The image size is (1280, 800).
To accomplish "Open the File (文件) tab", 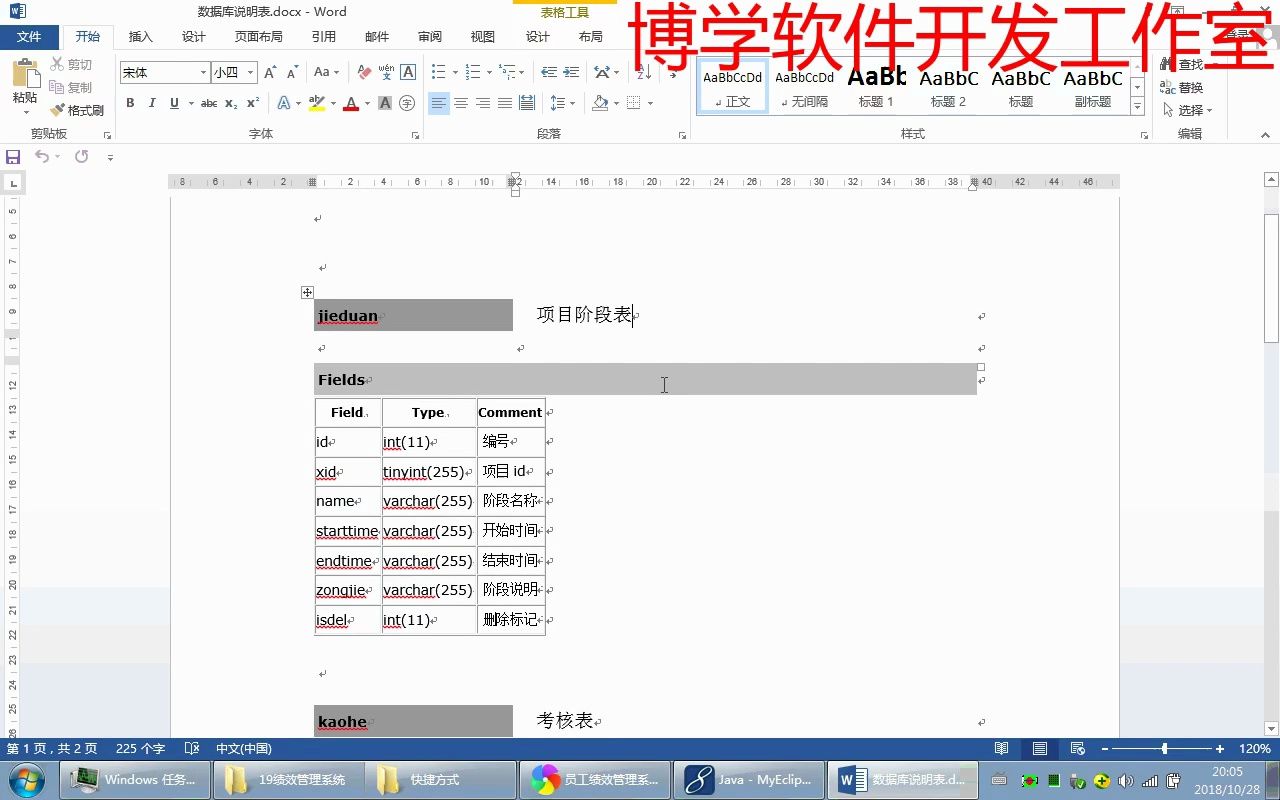I will click(x=29, y=36).
